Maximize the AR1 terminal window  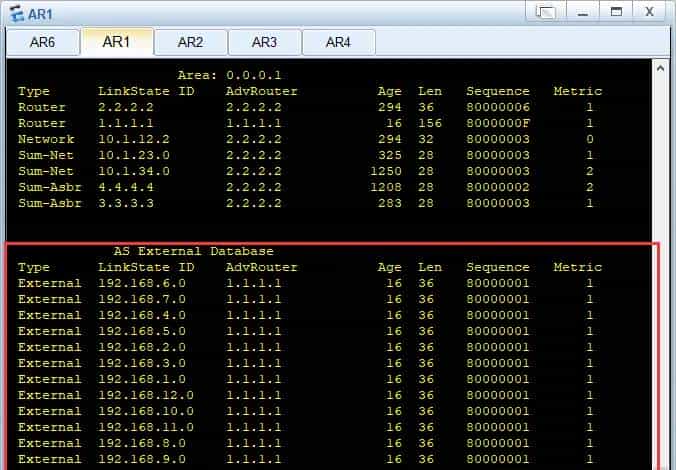(615, 12)
